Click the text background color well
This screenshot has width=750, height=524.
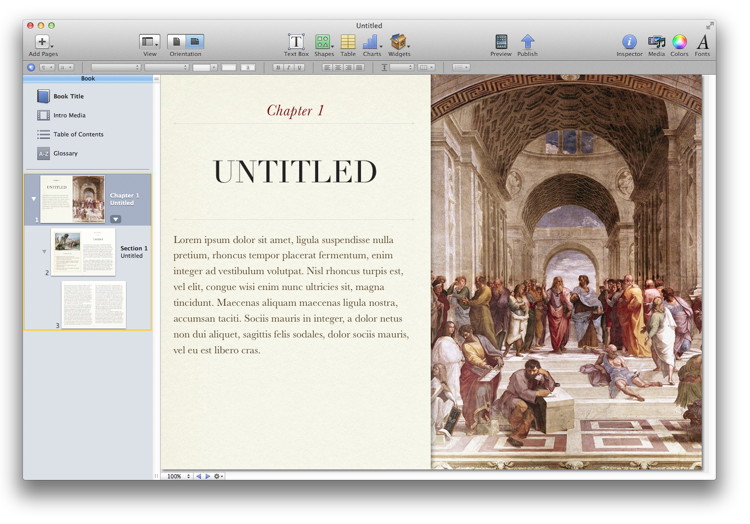point(248,67)
